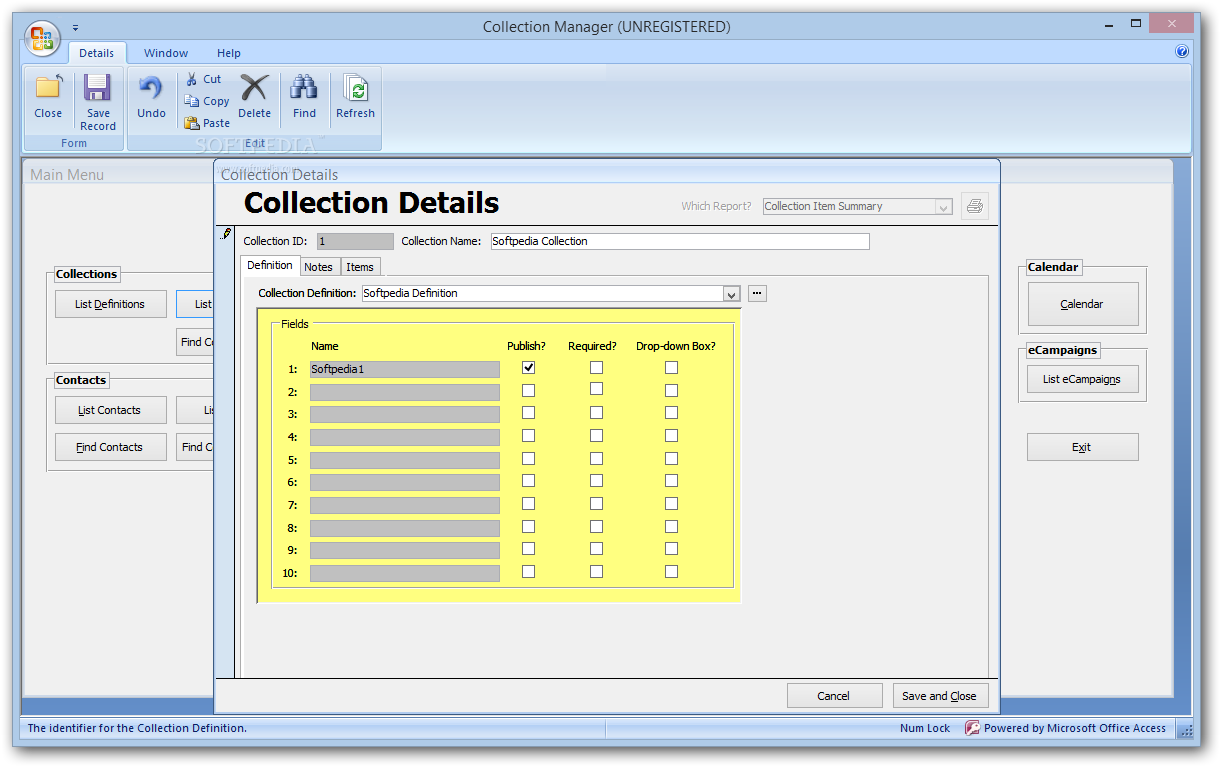
Task: Enable Drop-down Box checkbox for field 10
Action: point(671,572)
